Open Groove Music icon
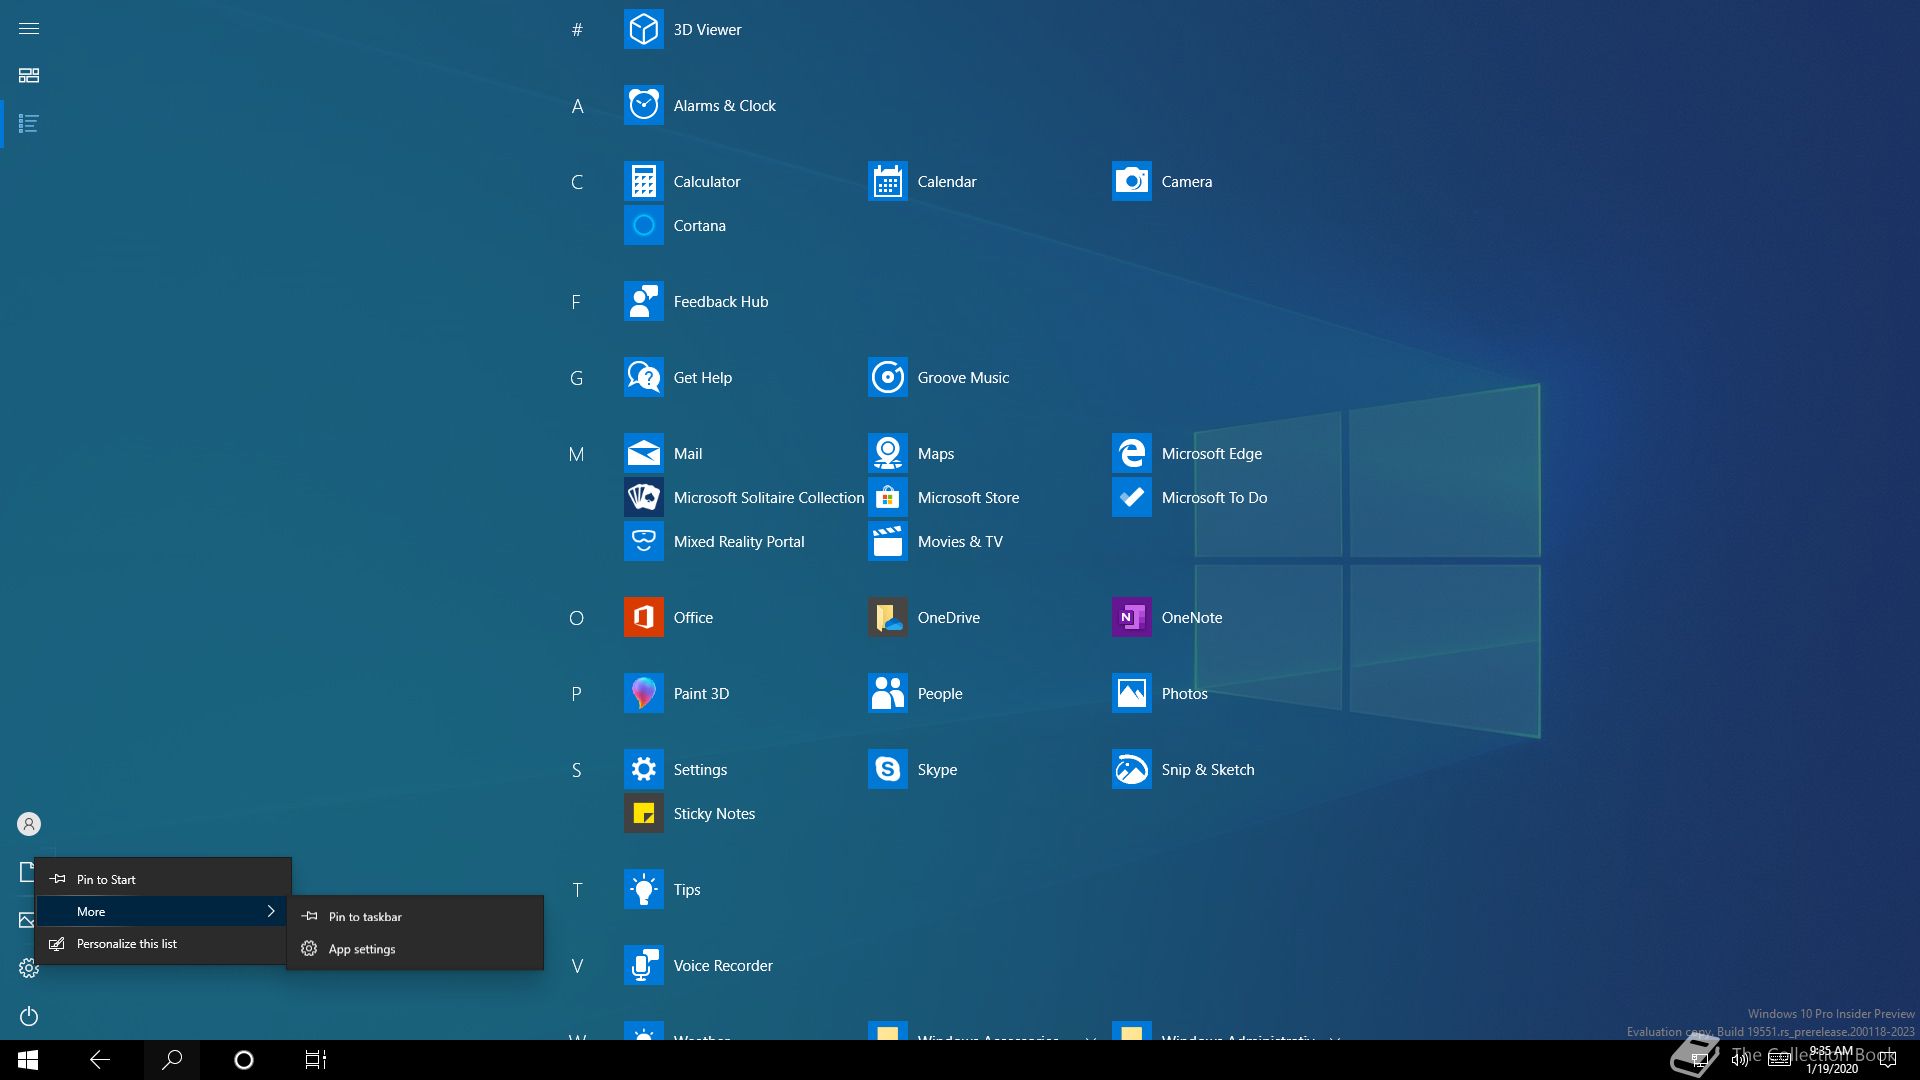The height and width of the screenshot is (1080, 1920). click(887, 377)
